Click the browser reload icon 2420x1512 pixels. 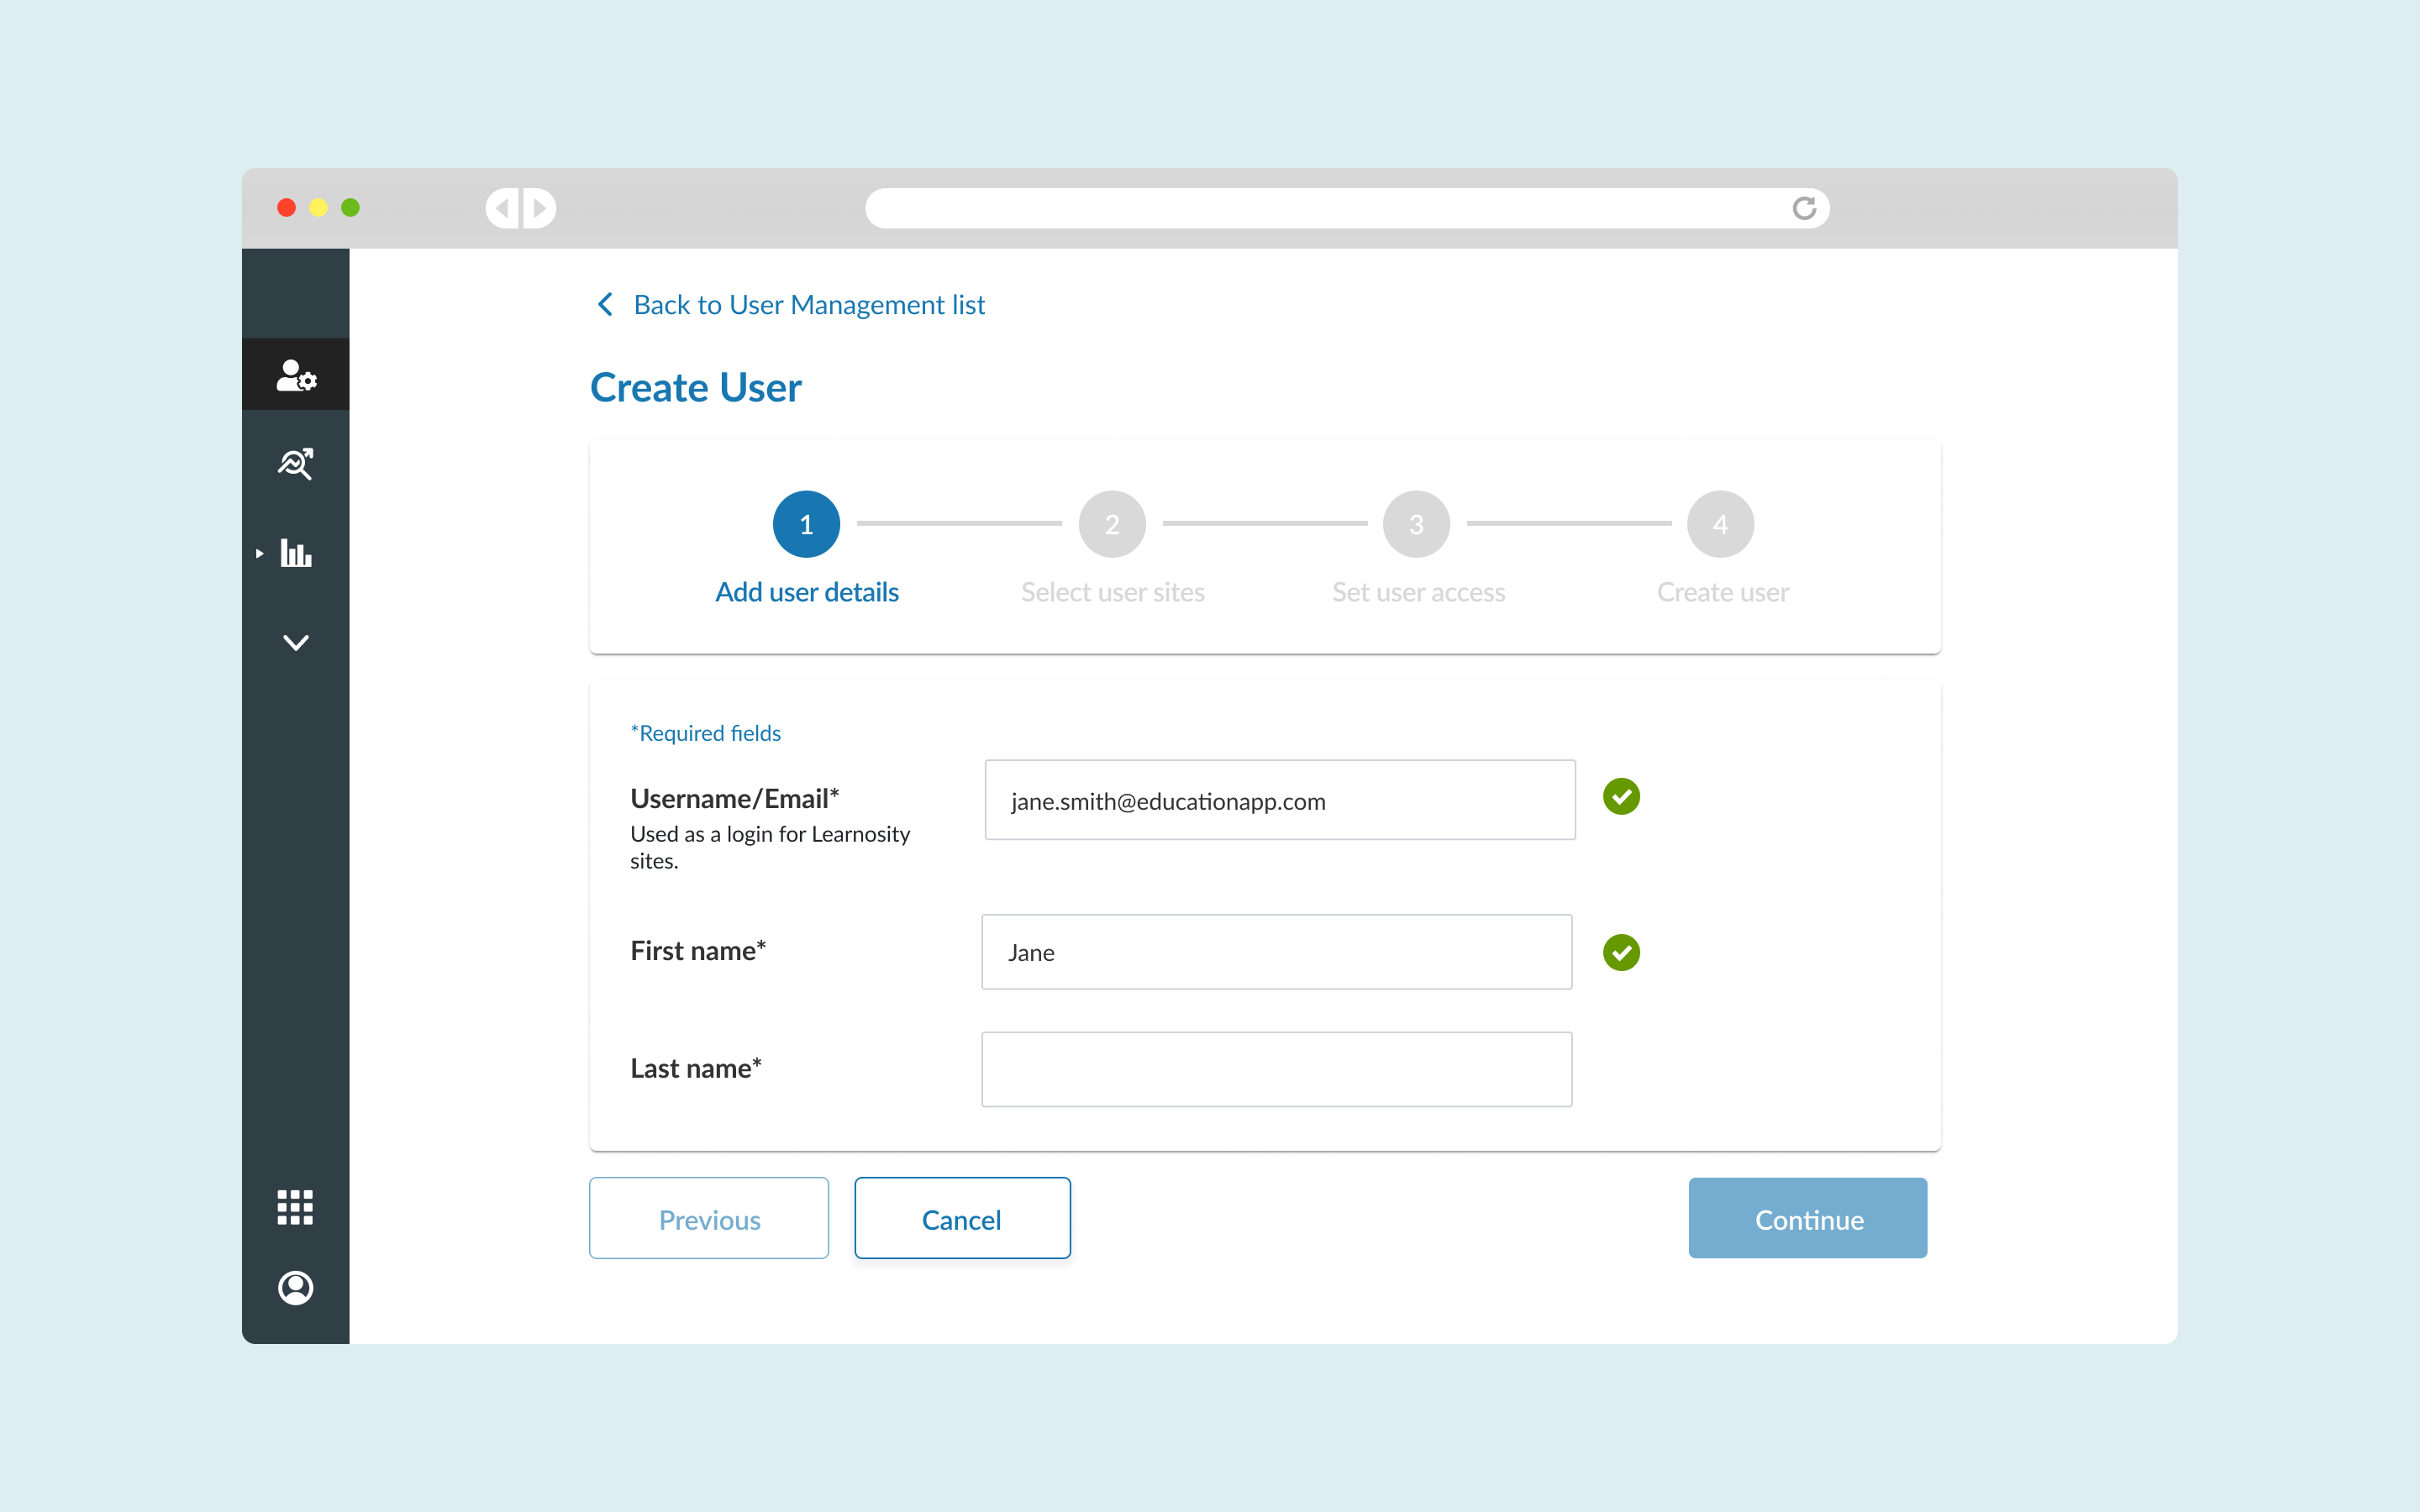1804,208
